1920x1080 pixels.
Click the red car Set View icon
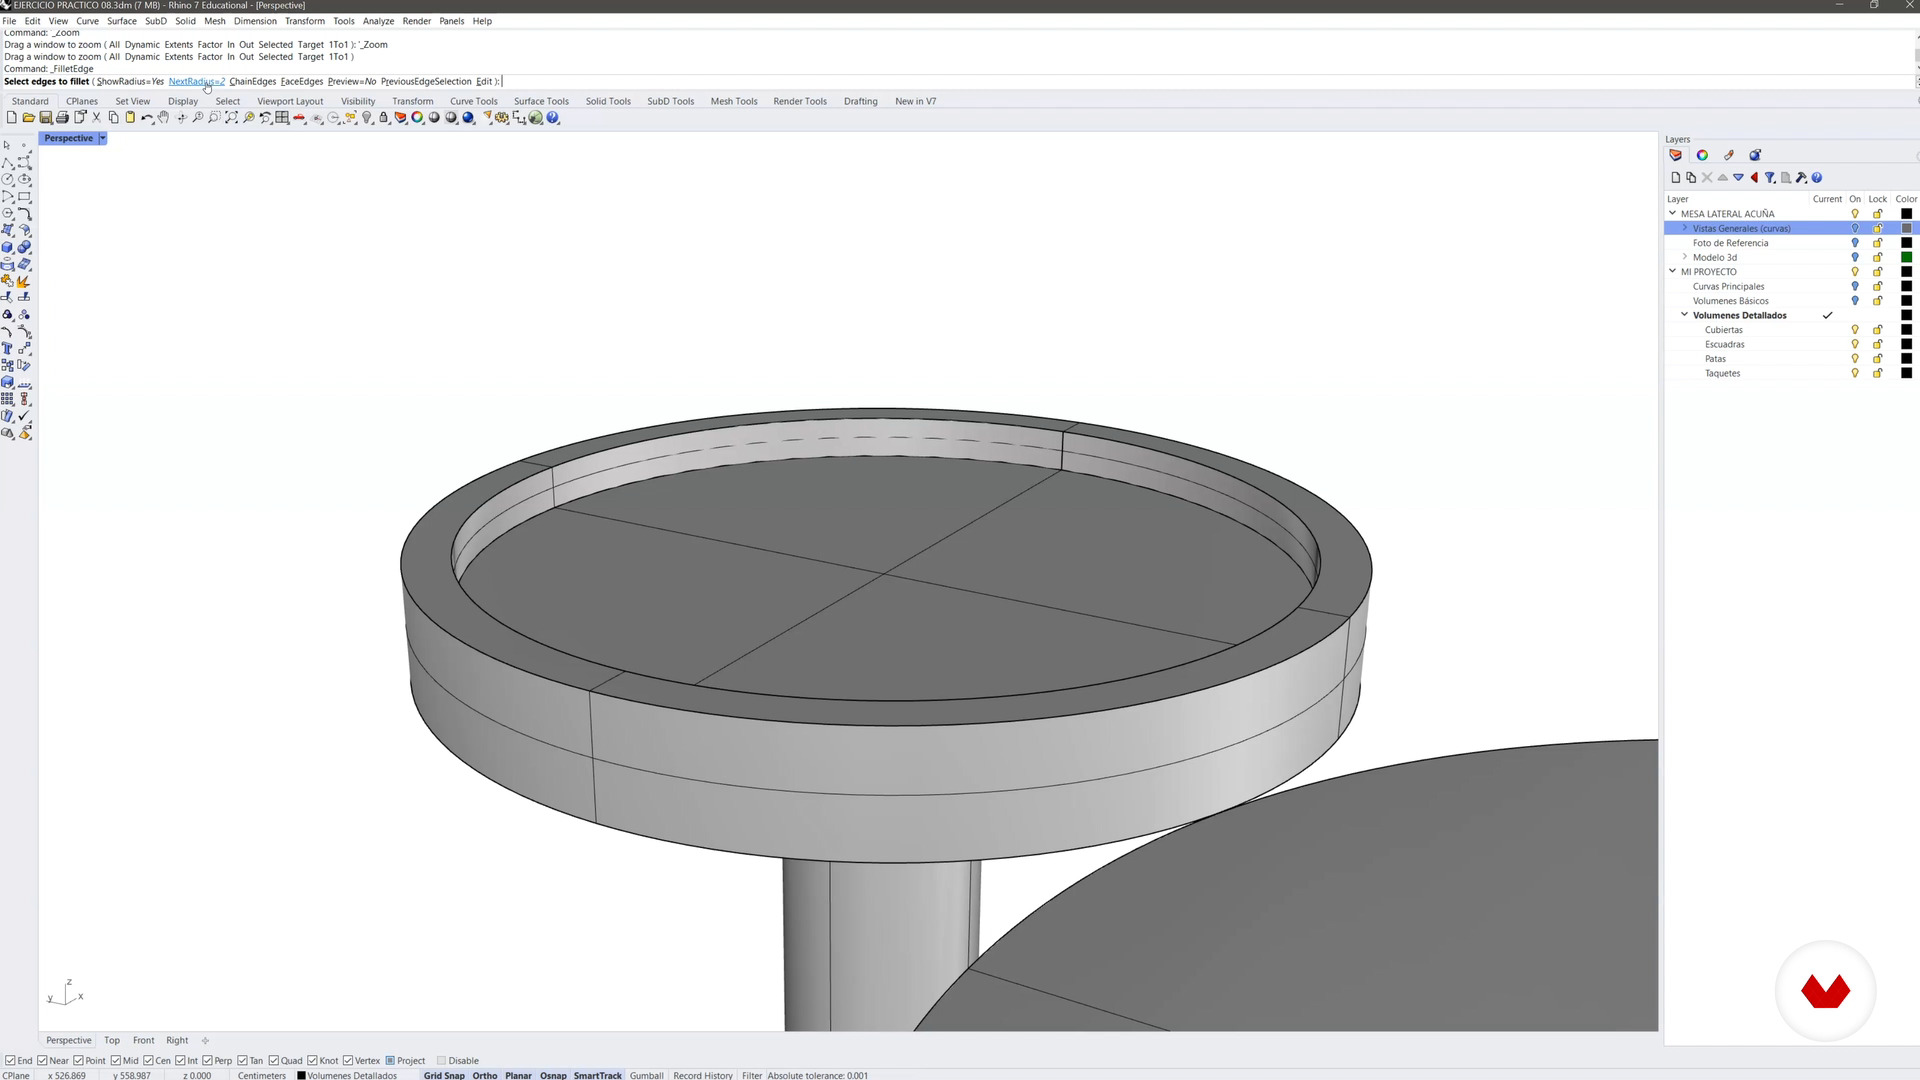tap(299, 118)
